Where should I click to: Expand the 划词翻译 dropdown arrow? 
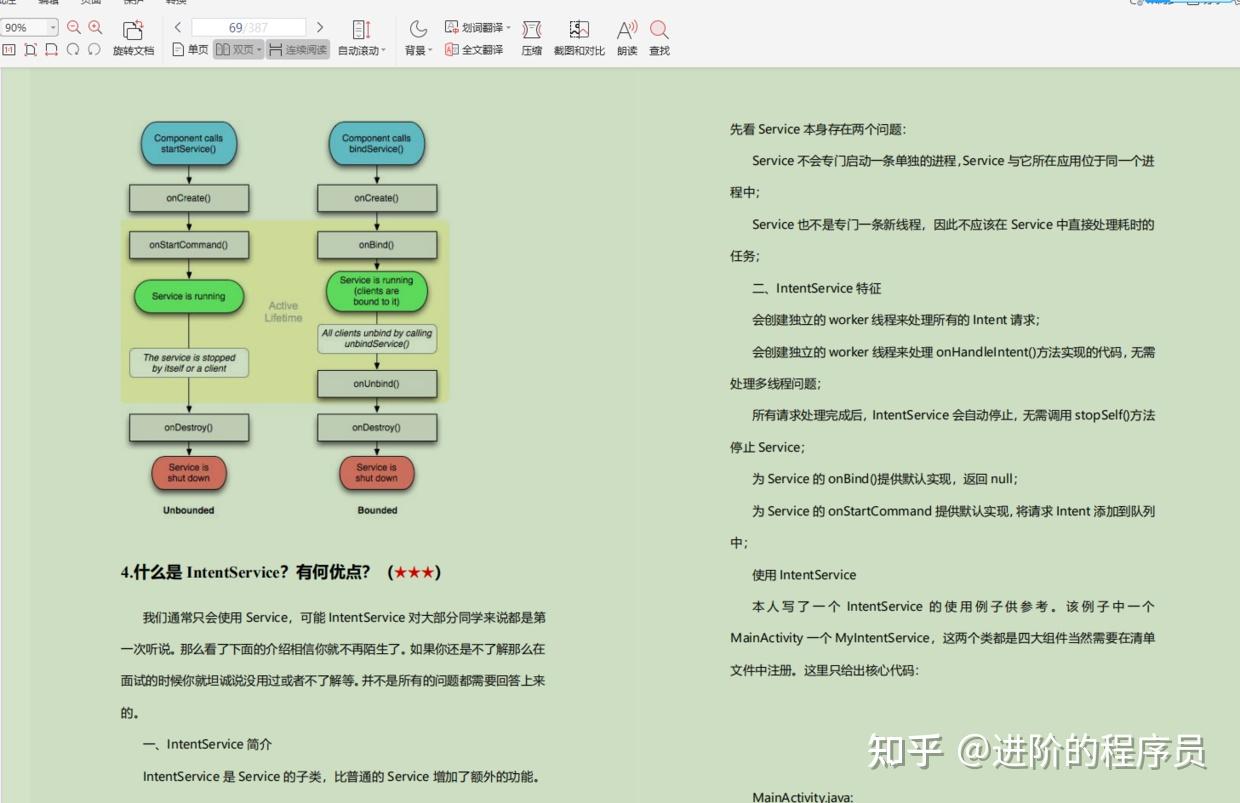[508, 28]
